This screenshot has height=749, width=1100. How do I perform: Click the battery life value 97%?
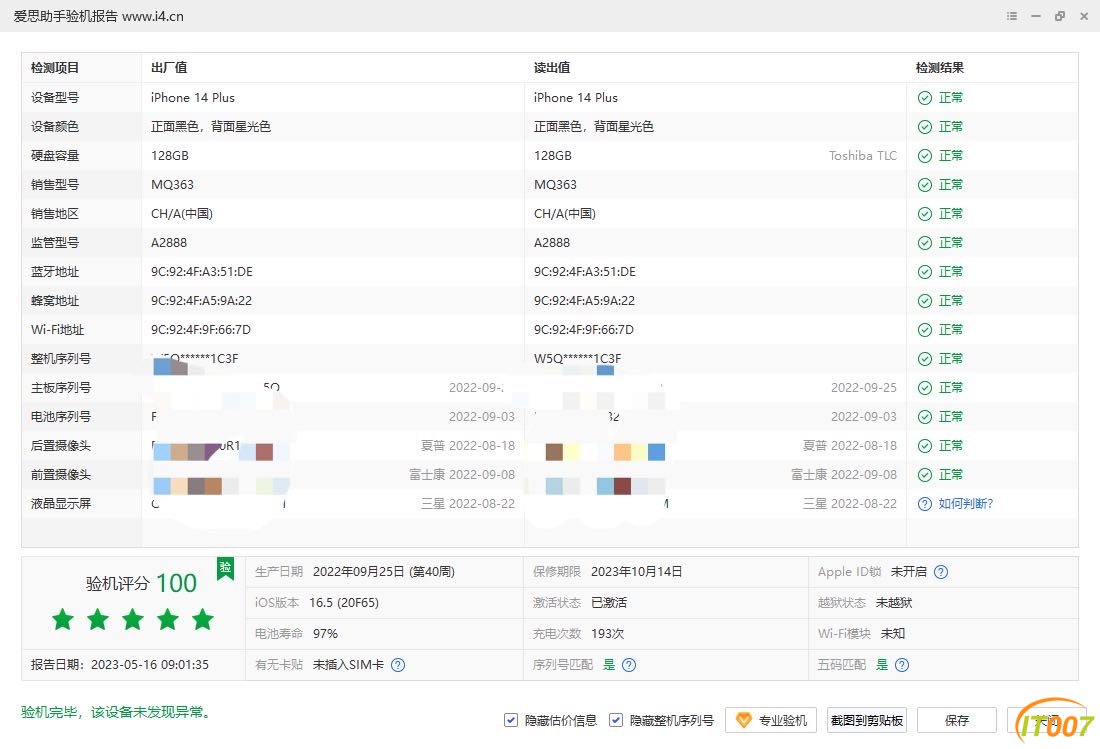coord(326,634)
